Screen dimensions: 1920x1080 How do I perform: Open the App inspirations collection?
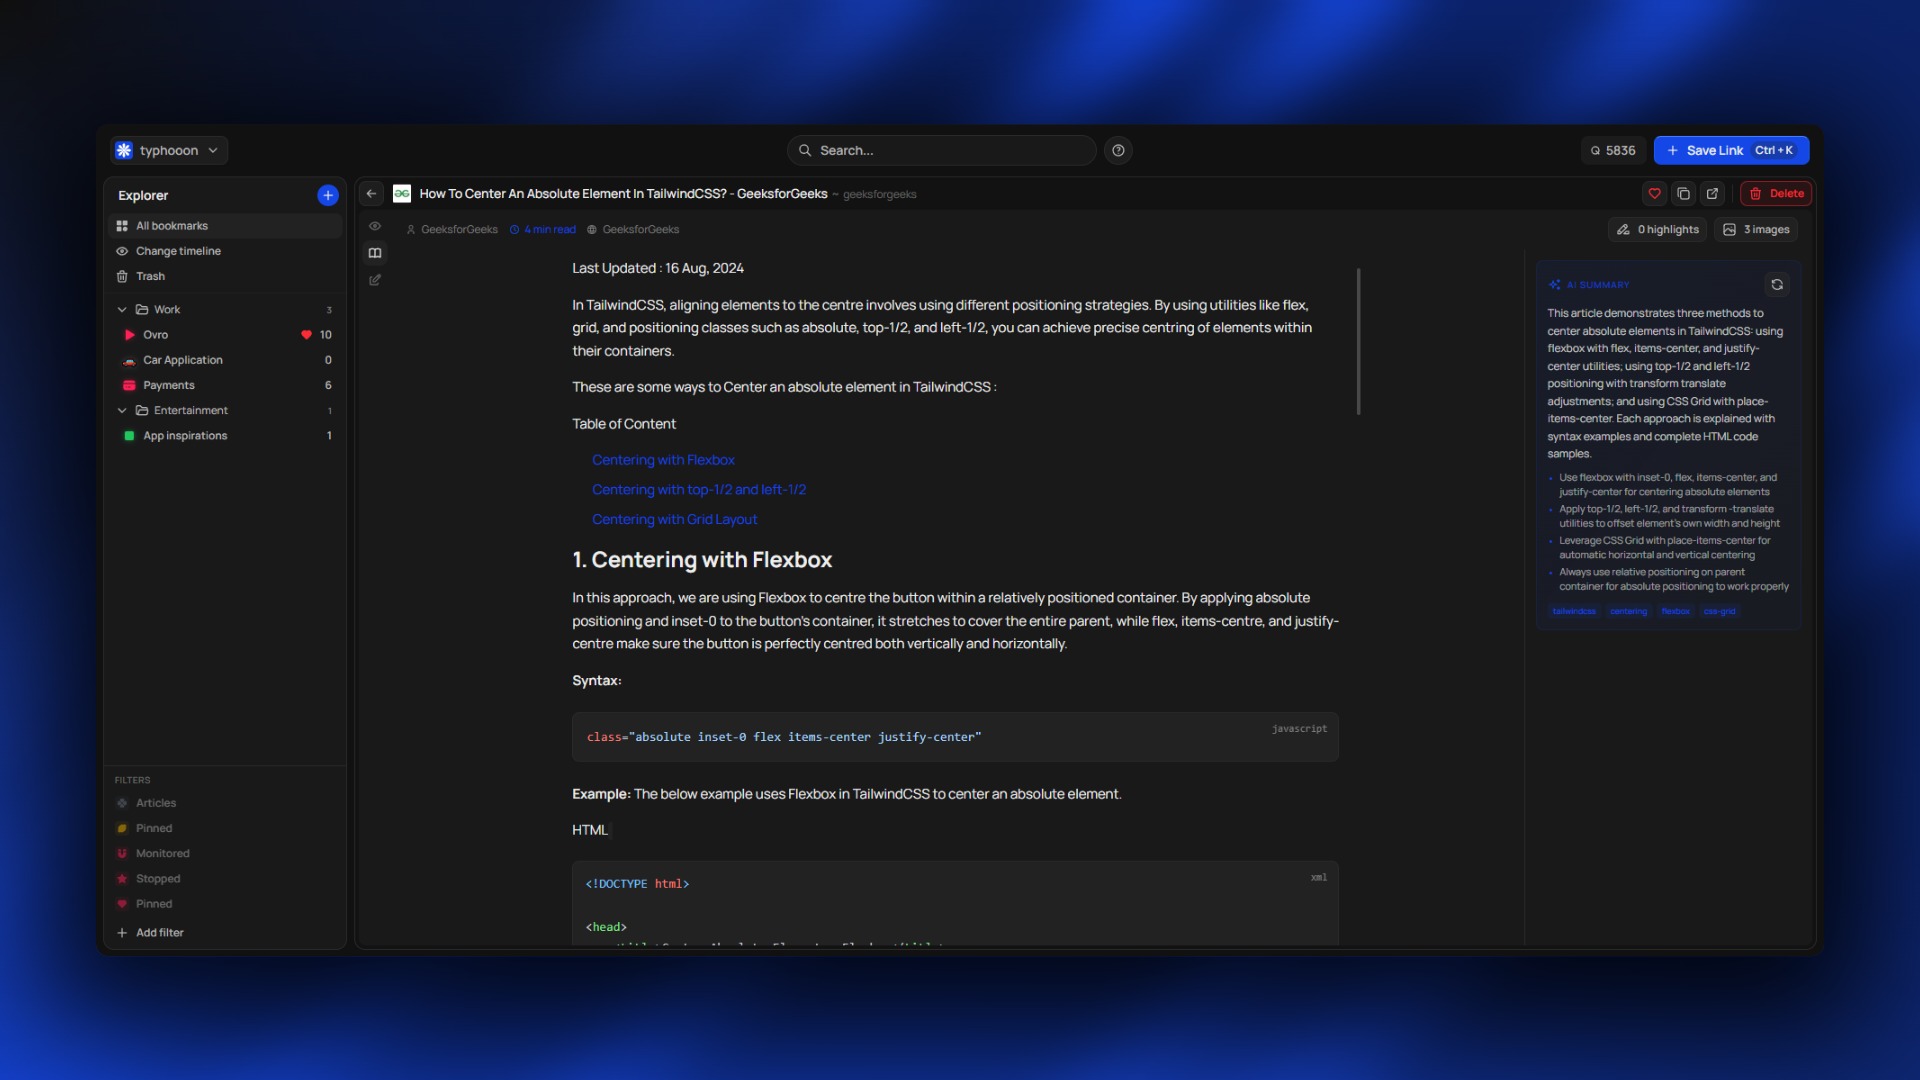pyautogui.click(x=225, y=436)
